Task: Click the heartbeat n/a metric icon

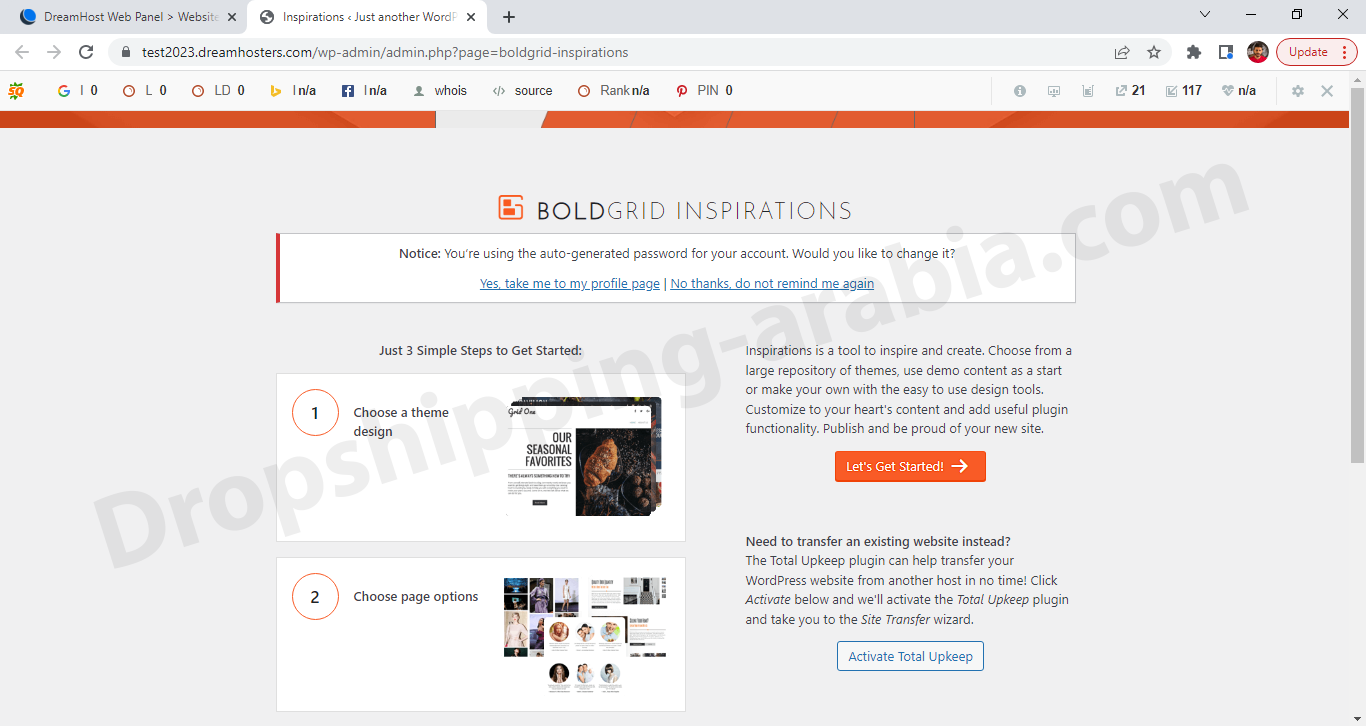Action: point(1239,91)
